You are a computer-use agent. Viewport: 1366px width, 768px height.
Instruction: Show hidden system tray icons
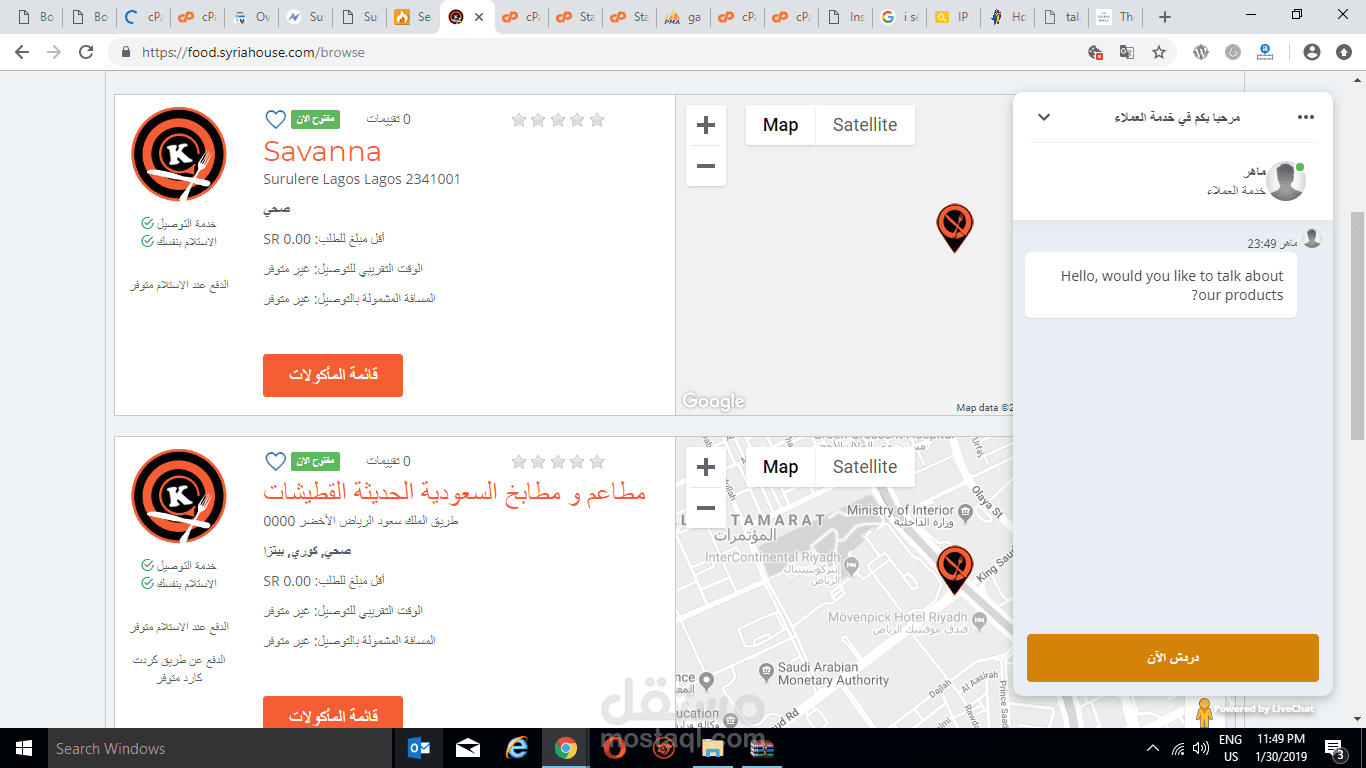click(1153, 748)
